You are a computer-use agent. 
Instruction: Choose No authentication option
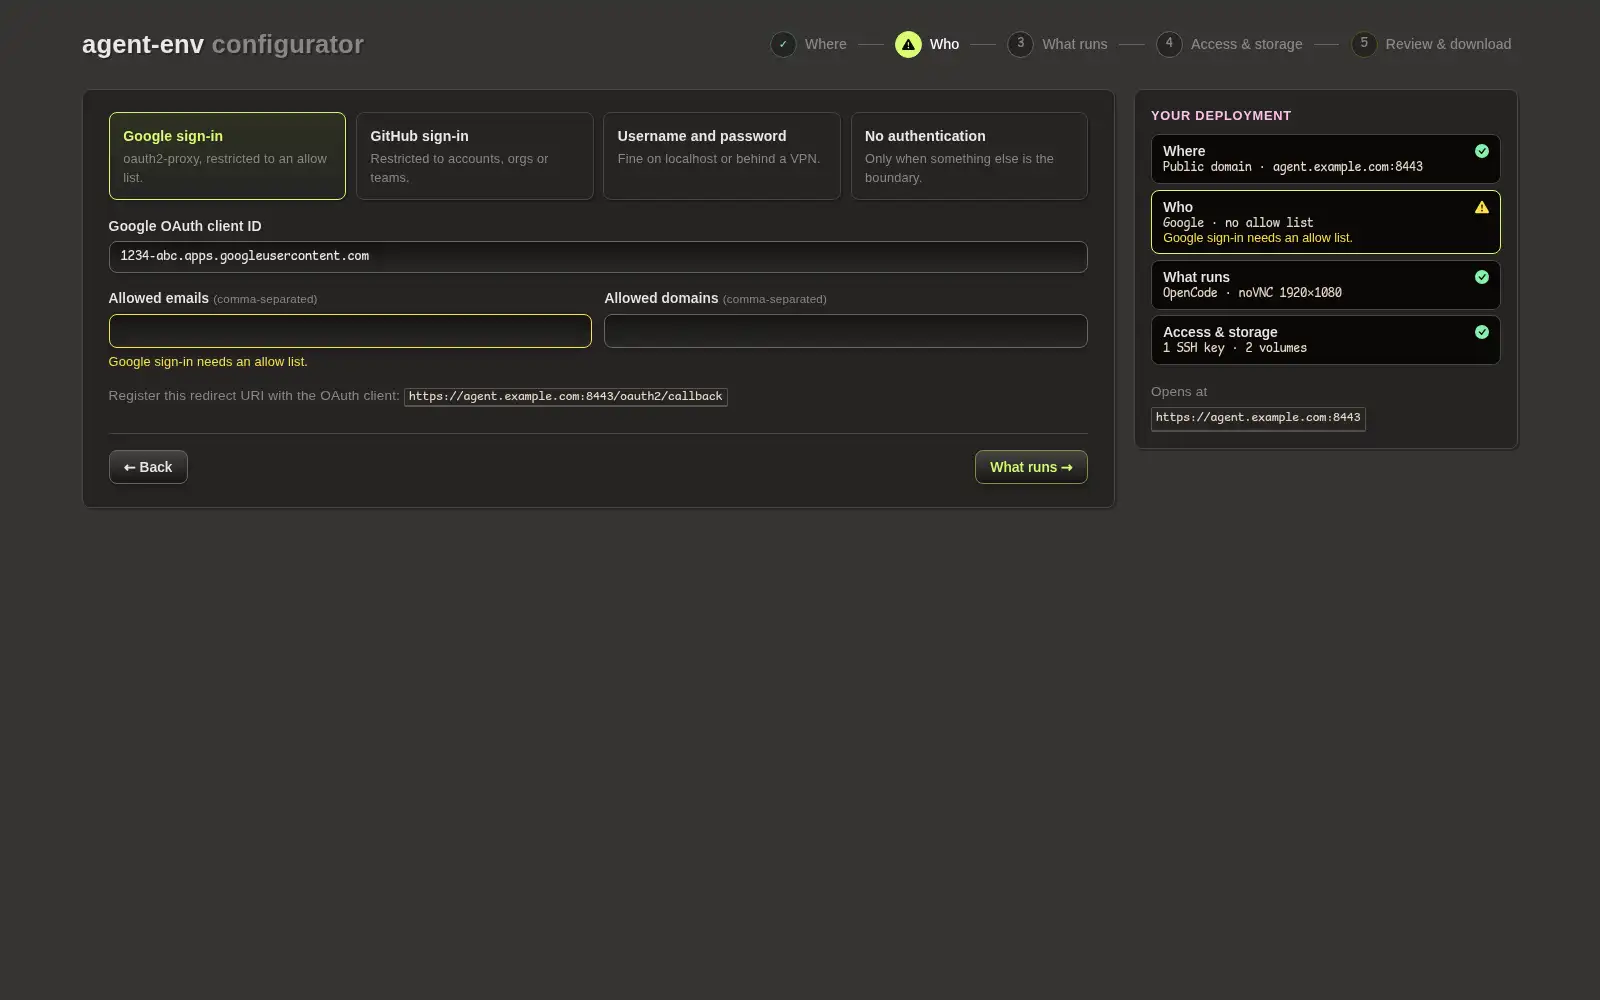969,156
